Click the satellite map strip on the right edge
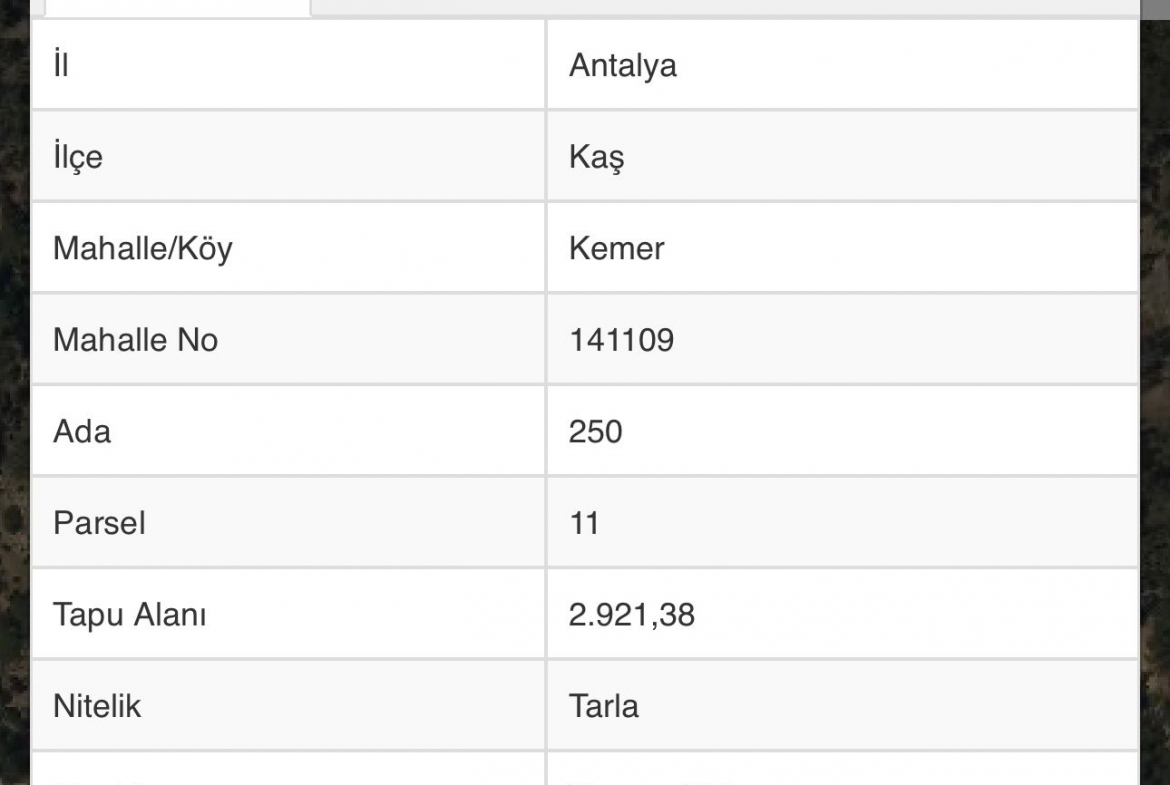The image size is (1170, 785). click(x=1155, y=392)
